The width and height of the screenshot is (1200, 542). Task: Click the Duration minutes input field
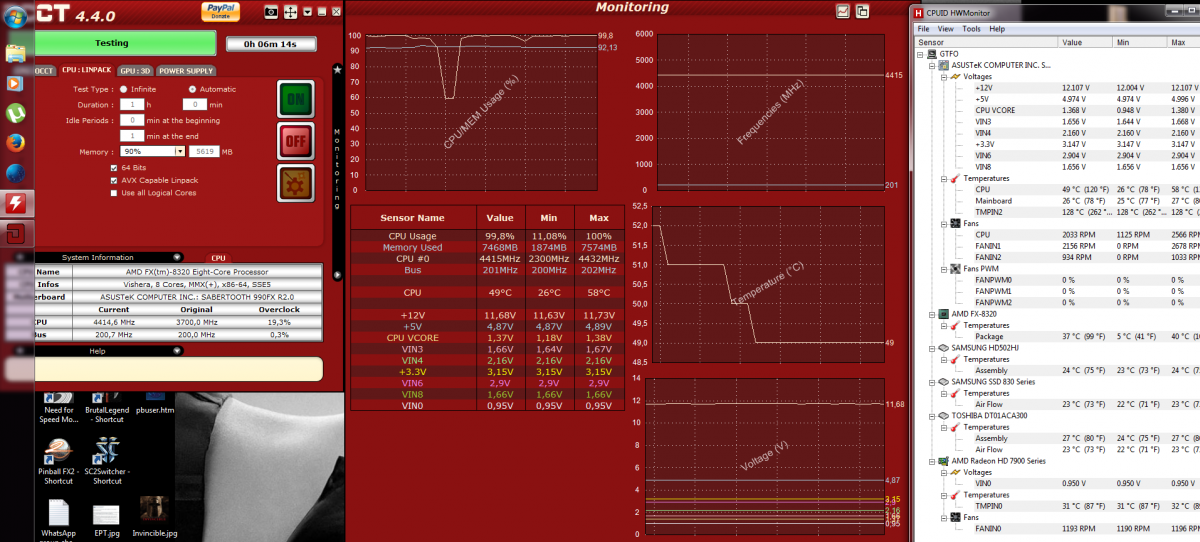pos(195,104)
